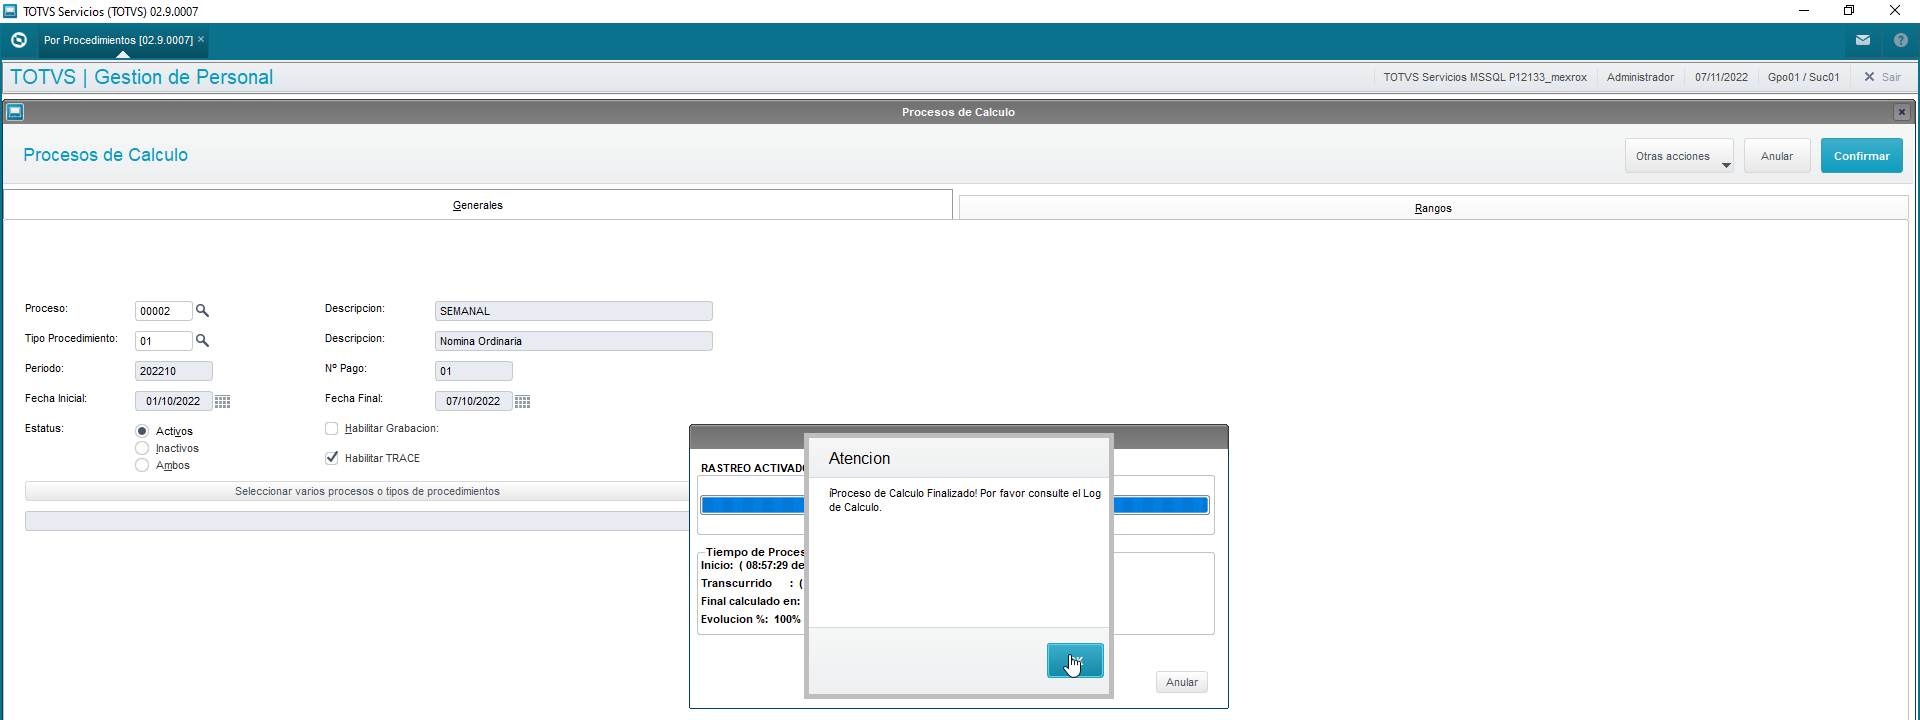Screen dimensions: 1920x720
Task: Uncheck the Habilitar TRACE checkbox
Action: tap(332, 458)
